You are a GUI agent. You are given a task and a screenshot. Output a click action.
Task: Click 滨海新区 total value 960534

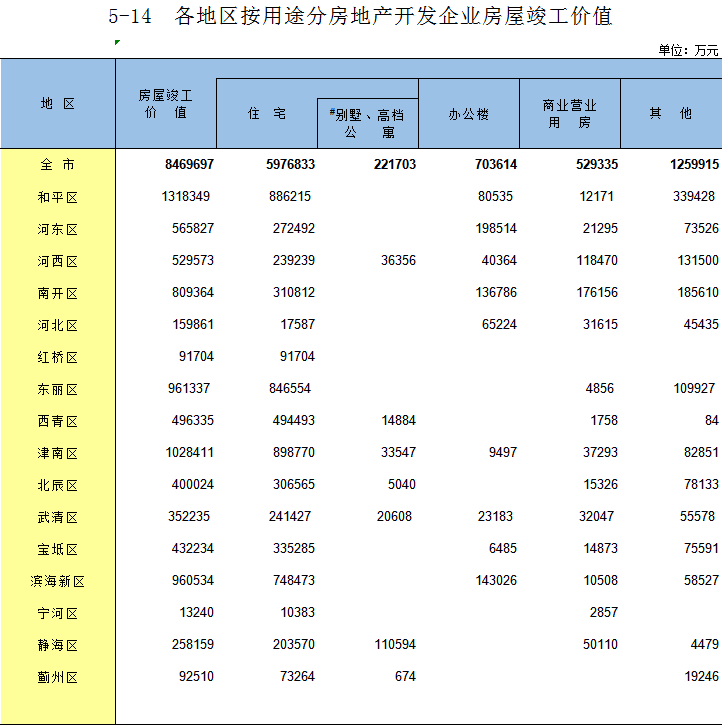(193, 580)
